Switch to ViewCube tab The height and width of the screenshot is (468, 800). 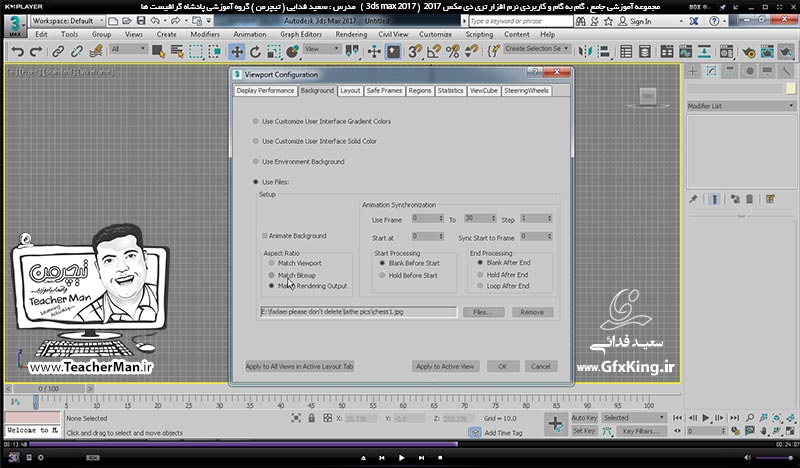click(x=483, y=91)
